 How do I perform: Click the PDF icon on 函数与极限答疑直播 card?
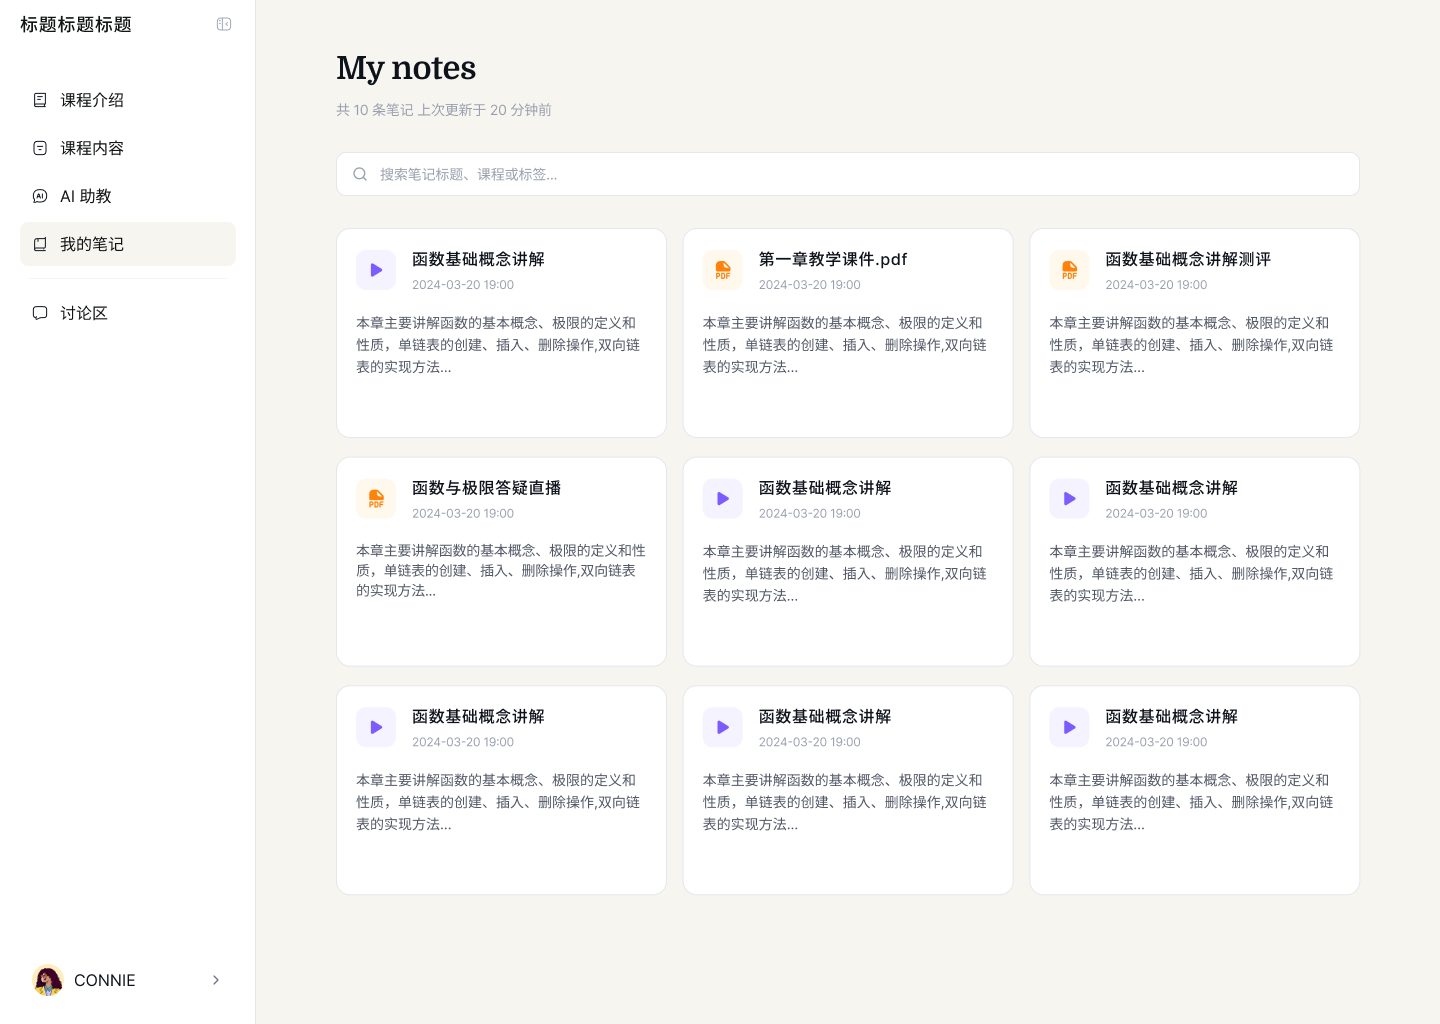coord(376,498)
